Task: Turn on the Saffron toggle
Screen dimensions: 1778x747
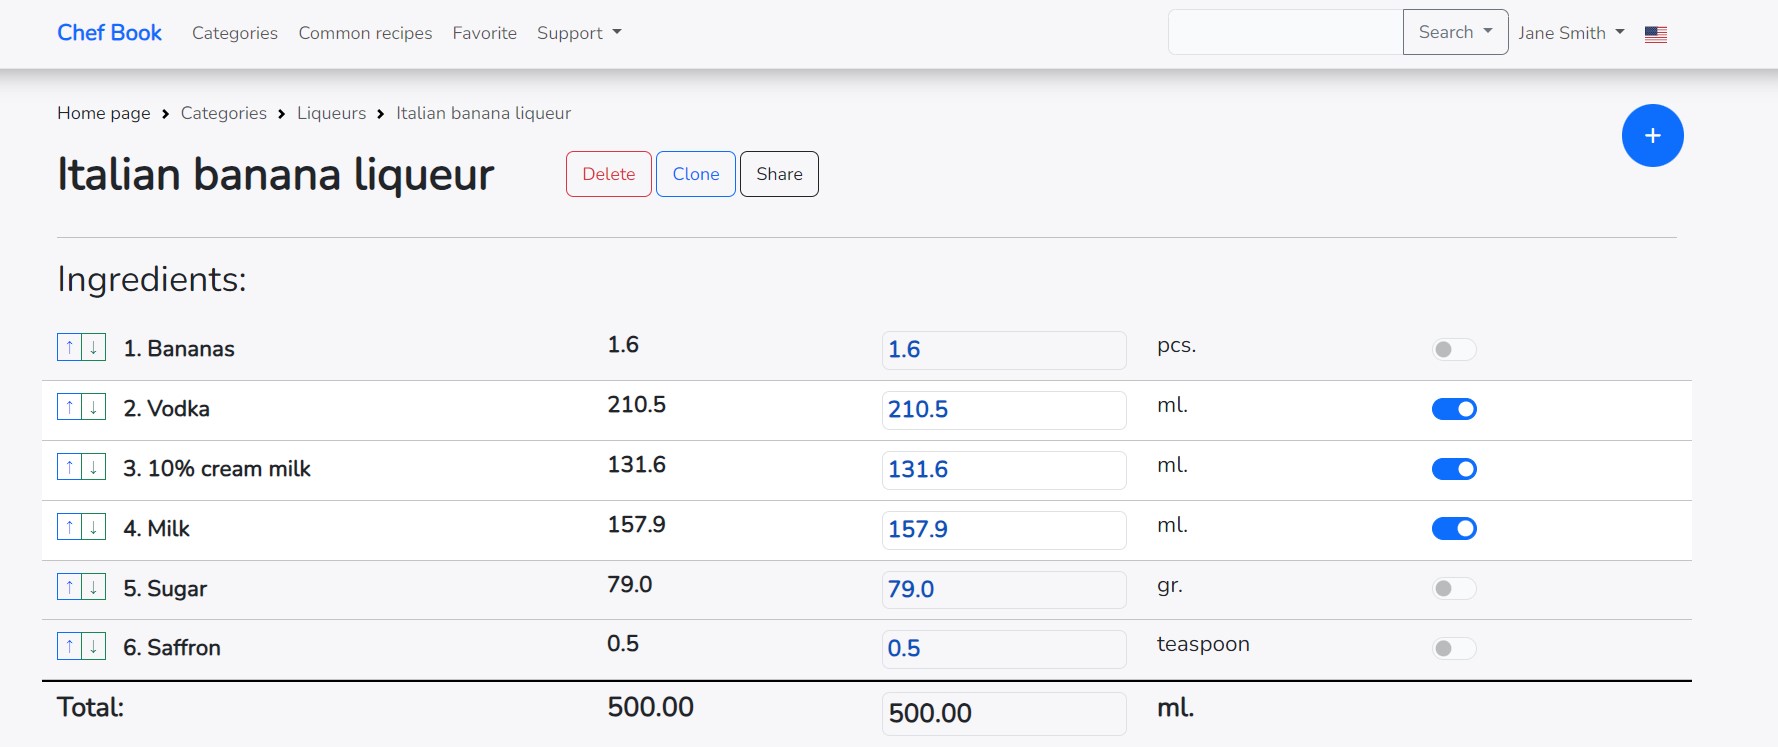Action: coord(1453,648)
